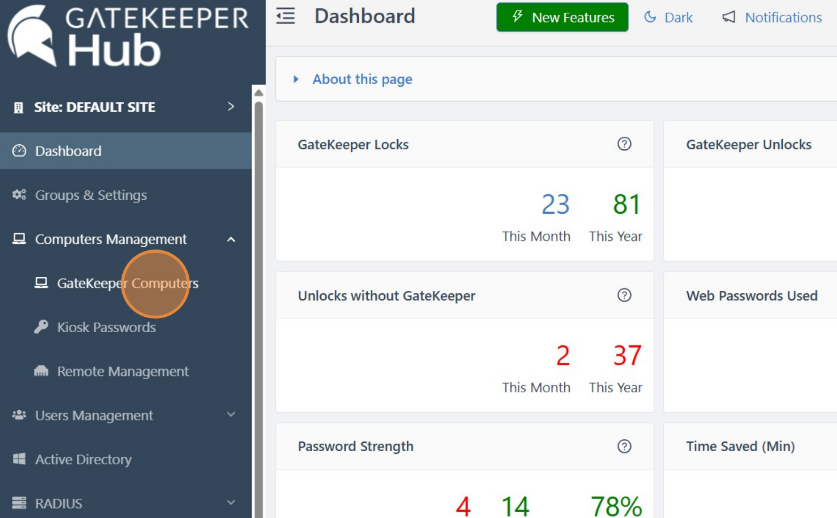Click the GateKeeper Hub helmet logo

point(31,35)
